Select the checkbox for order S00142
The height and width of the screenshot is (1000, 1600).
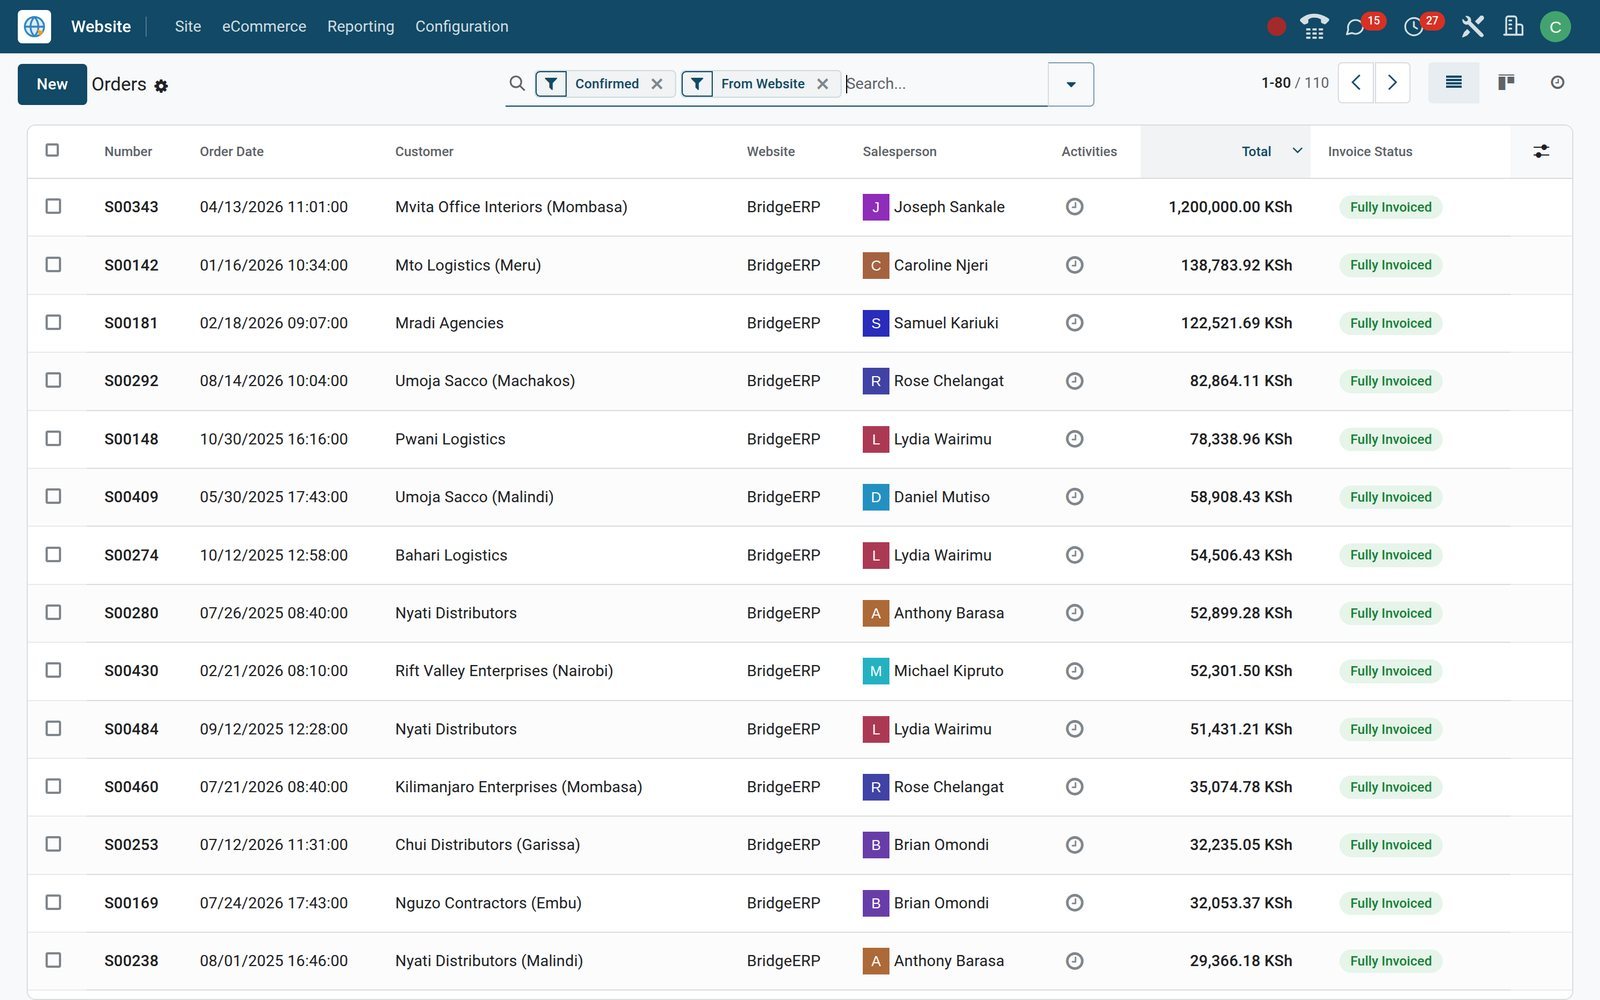click(x=53, y=264)
